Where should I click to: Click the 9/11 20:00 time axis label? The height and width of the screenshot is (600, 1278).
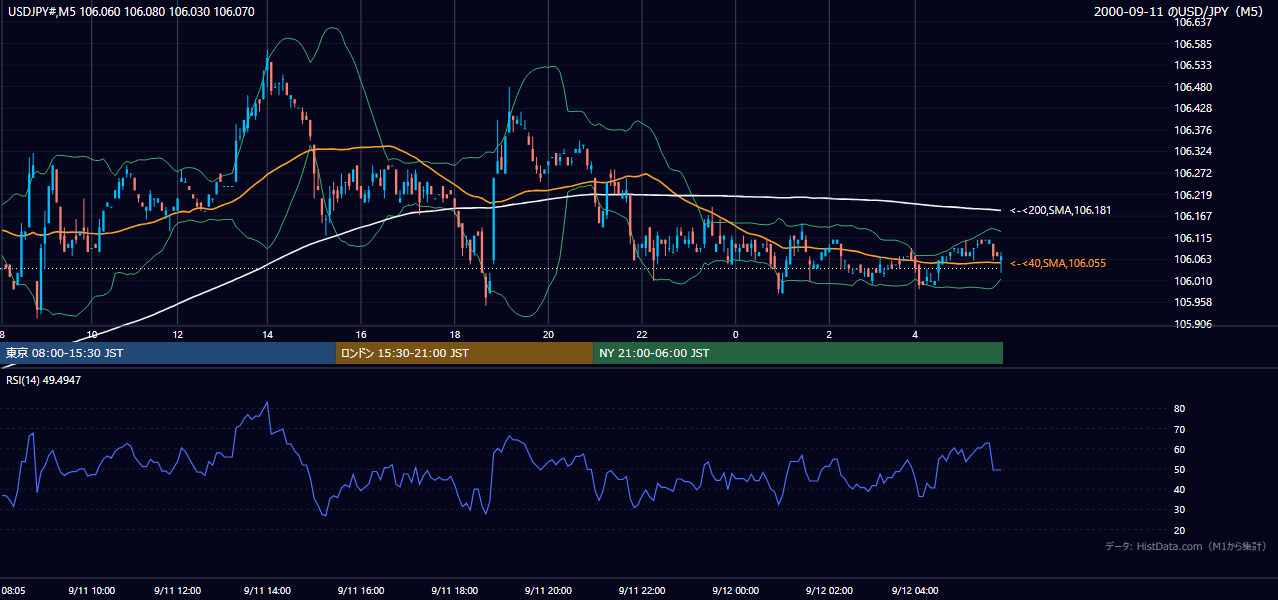(548, 590)
